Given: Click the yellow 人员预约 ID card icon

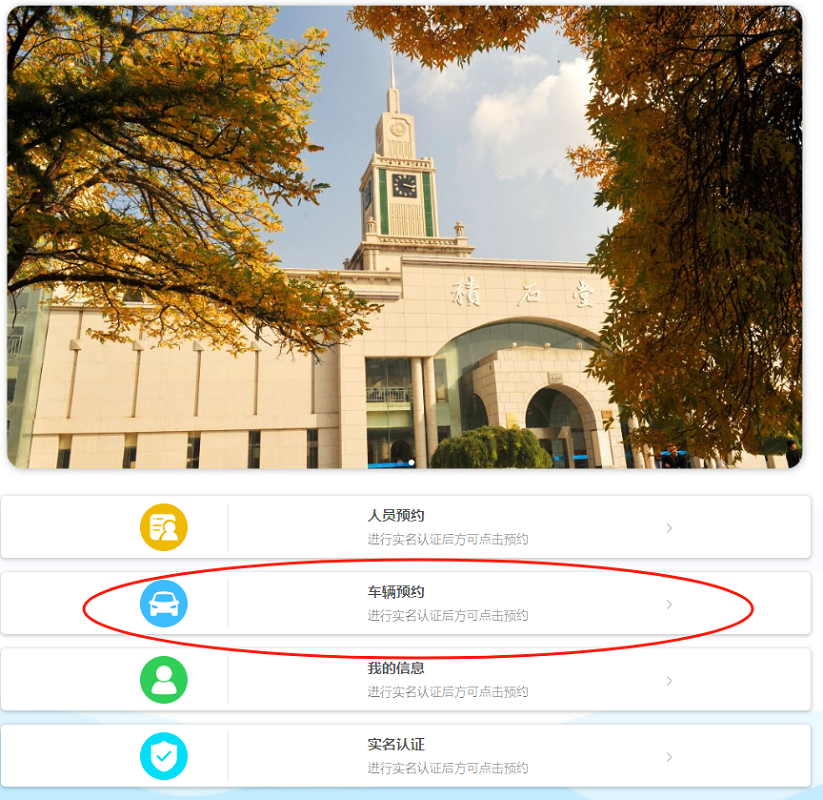Looking at the screenshot, I should click(x=164, y=527).
